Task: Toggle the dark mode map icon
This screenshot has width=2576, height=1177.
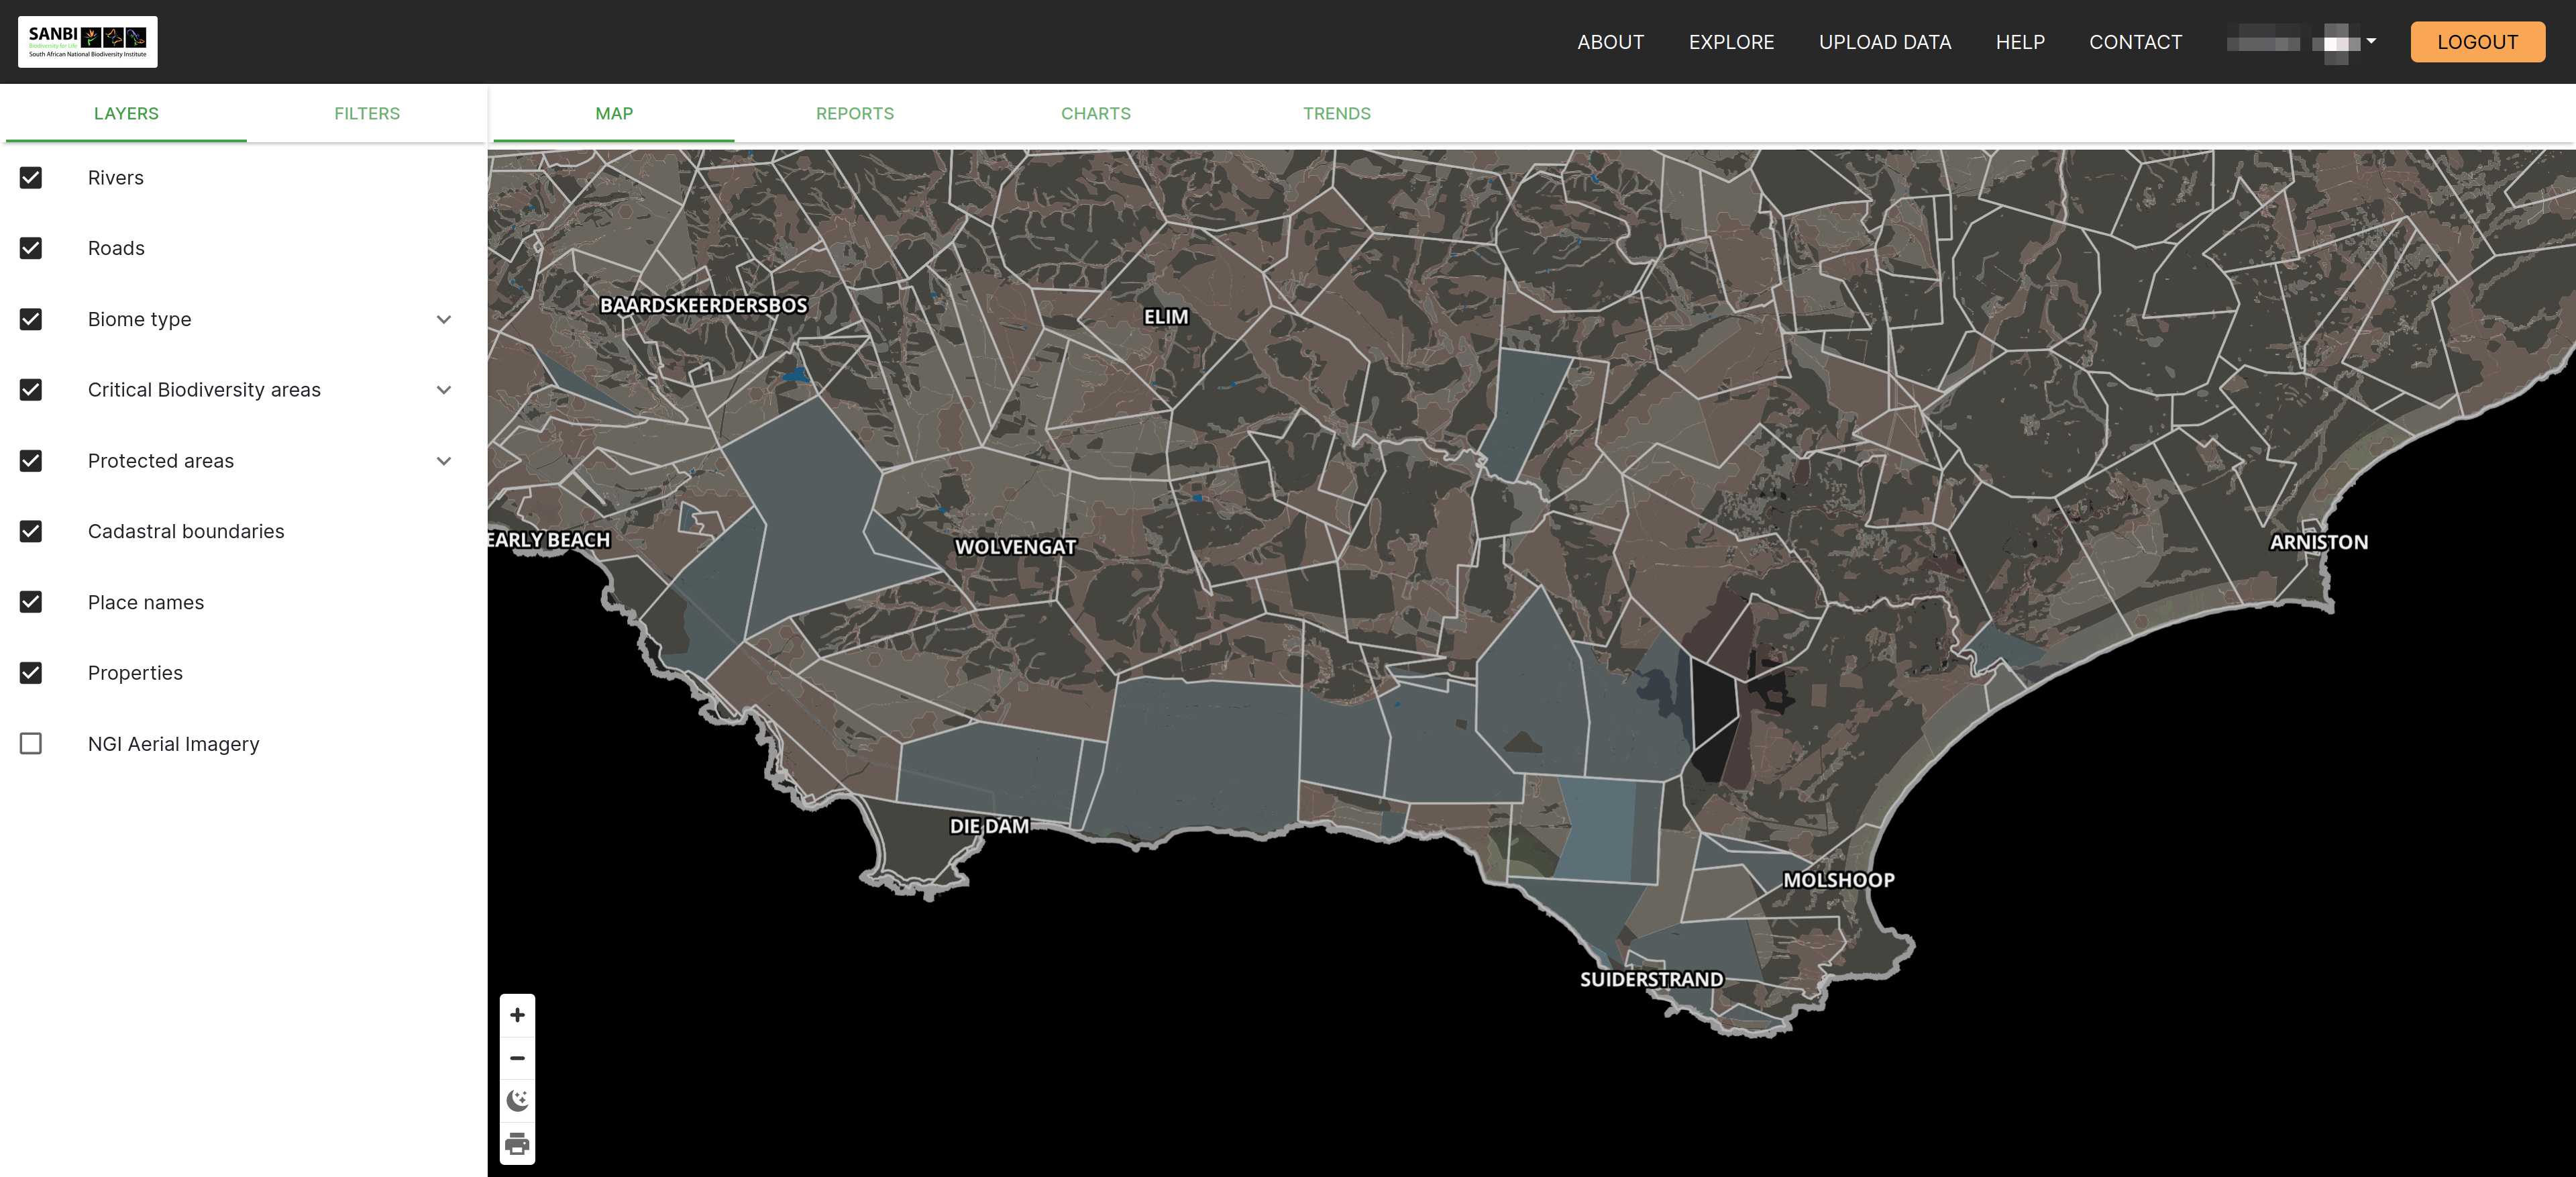Action: [x=517, y=1101]
